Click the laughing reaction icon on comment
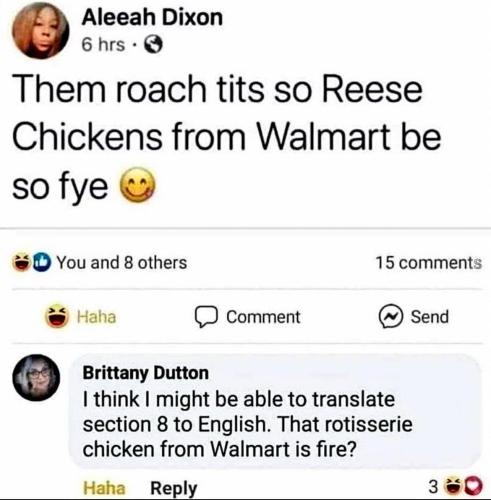Viewport: 491px width, 500px height. tap(454, 486)
